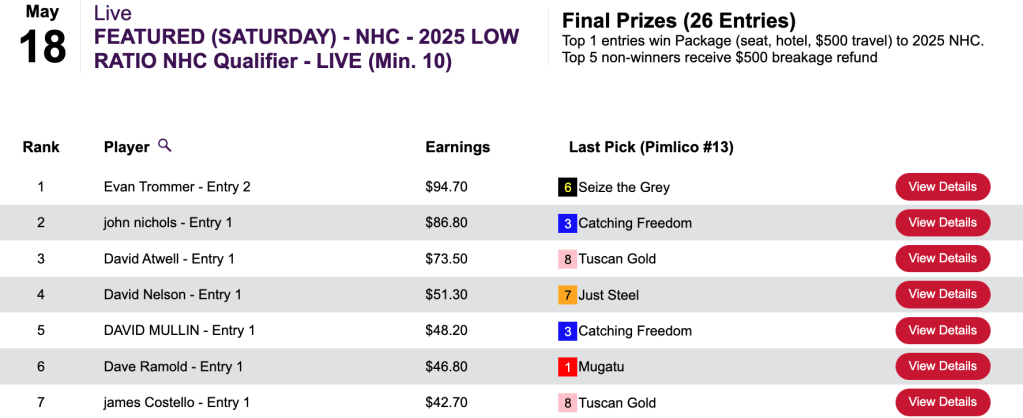View details for Evan Trommer Entry 2
The width and height of the screenshot is (1023, 418).
942,187
